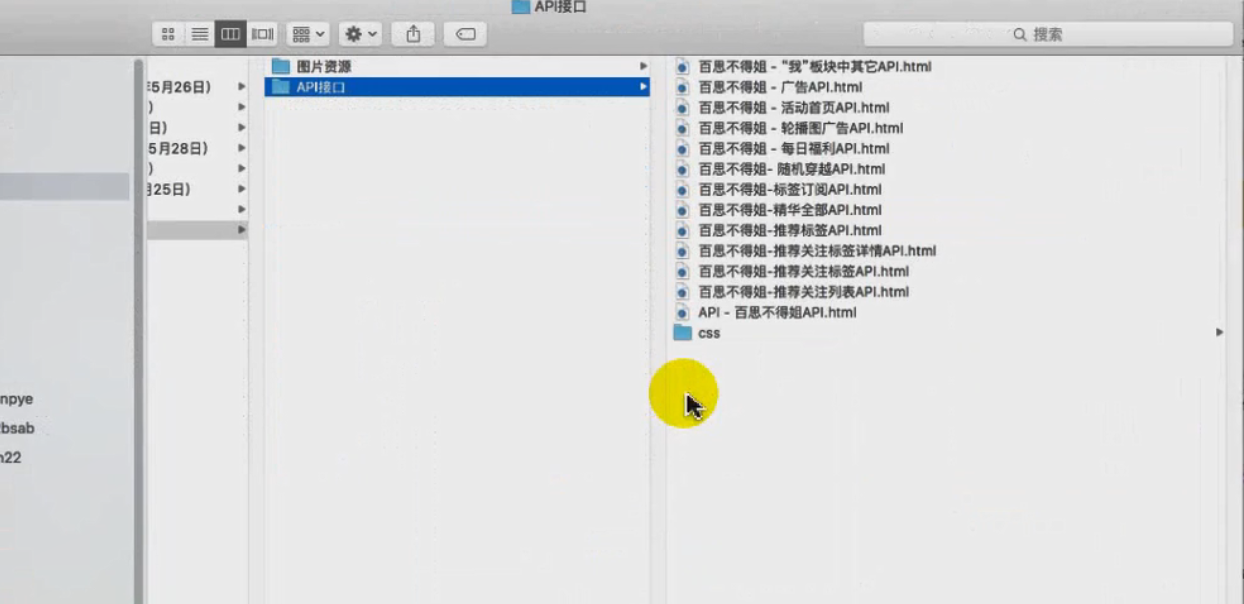Click icon of 每日福利API.html file
The width and height of the screenshot is (1244, 604).
pyautogui.click(x=683, y=148)
